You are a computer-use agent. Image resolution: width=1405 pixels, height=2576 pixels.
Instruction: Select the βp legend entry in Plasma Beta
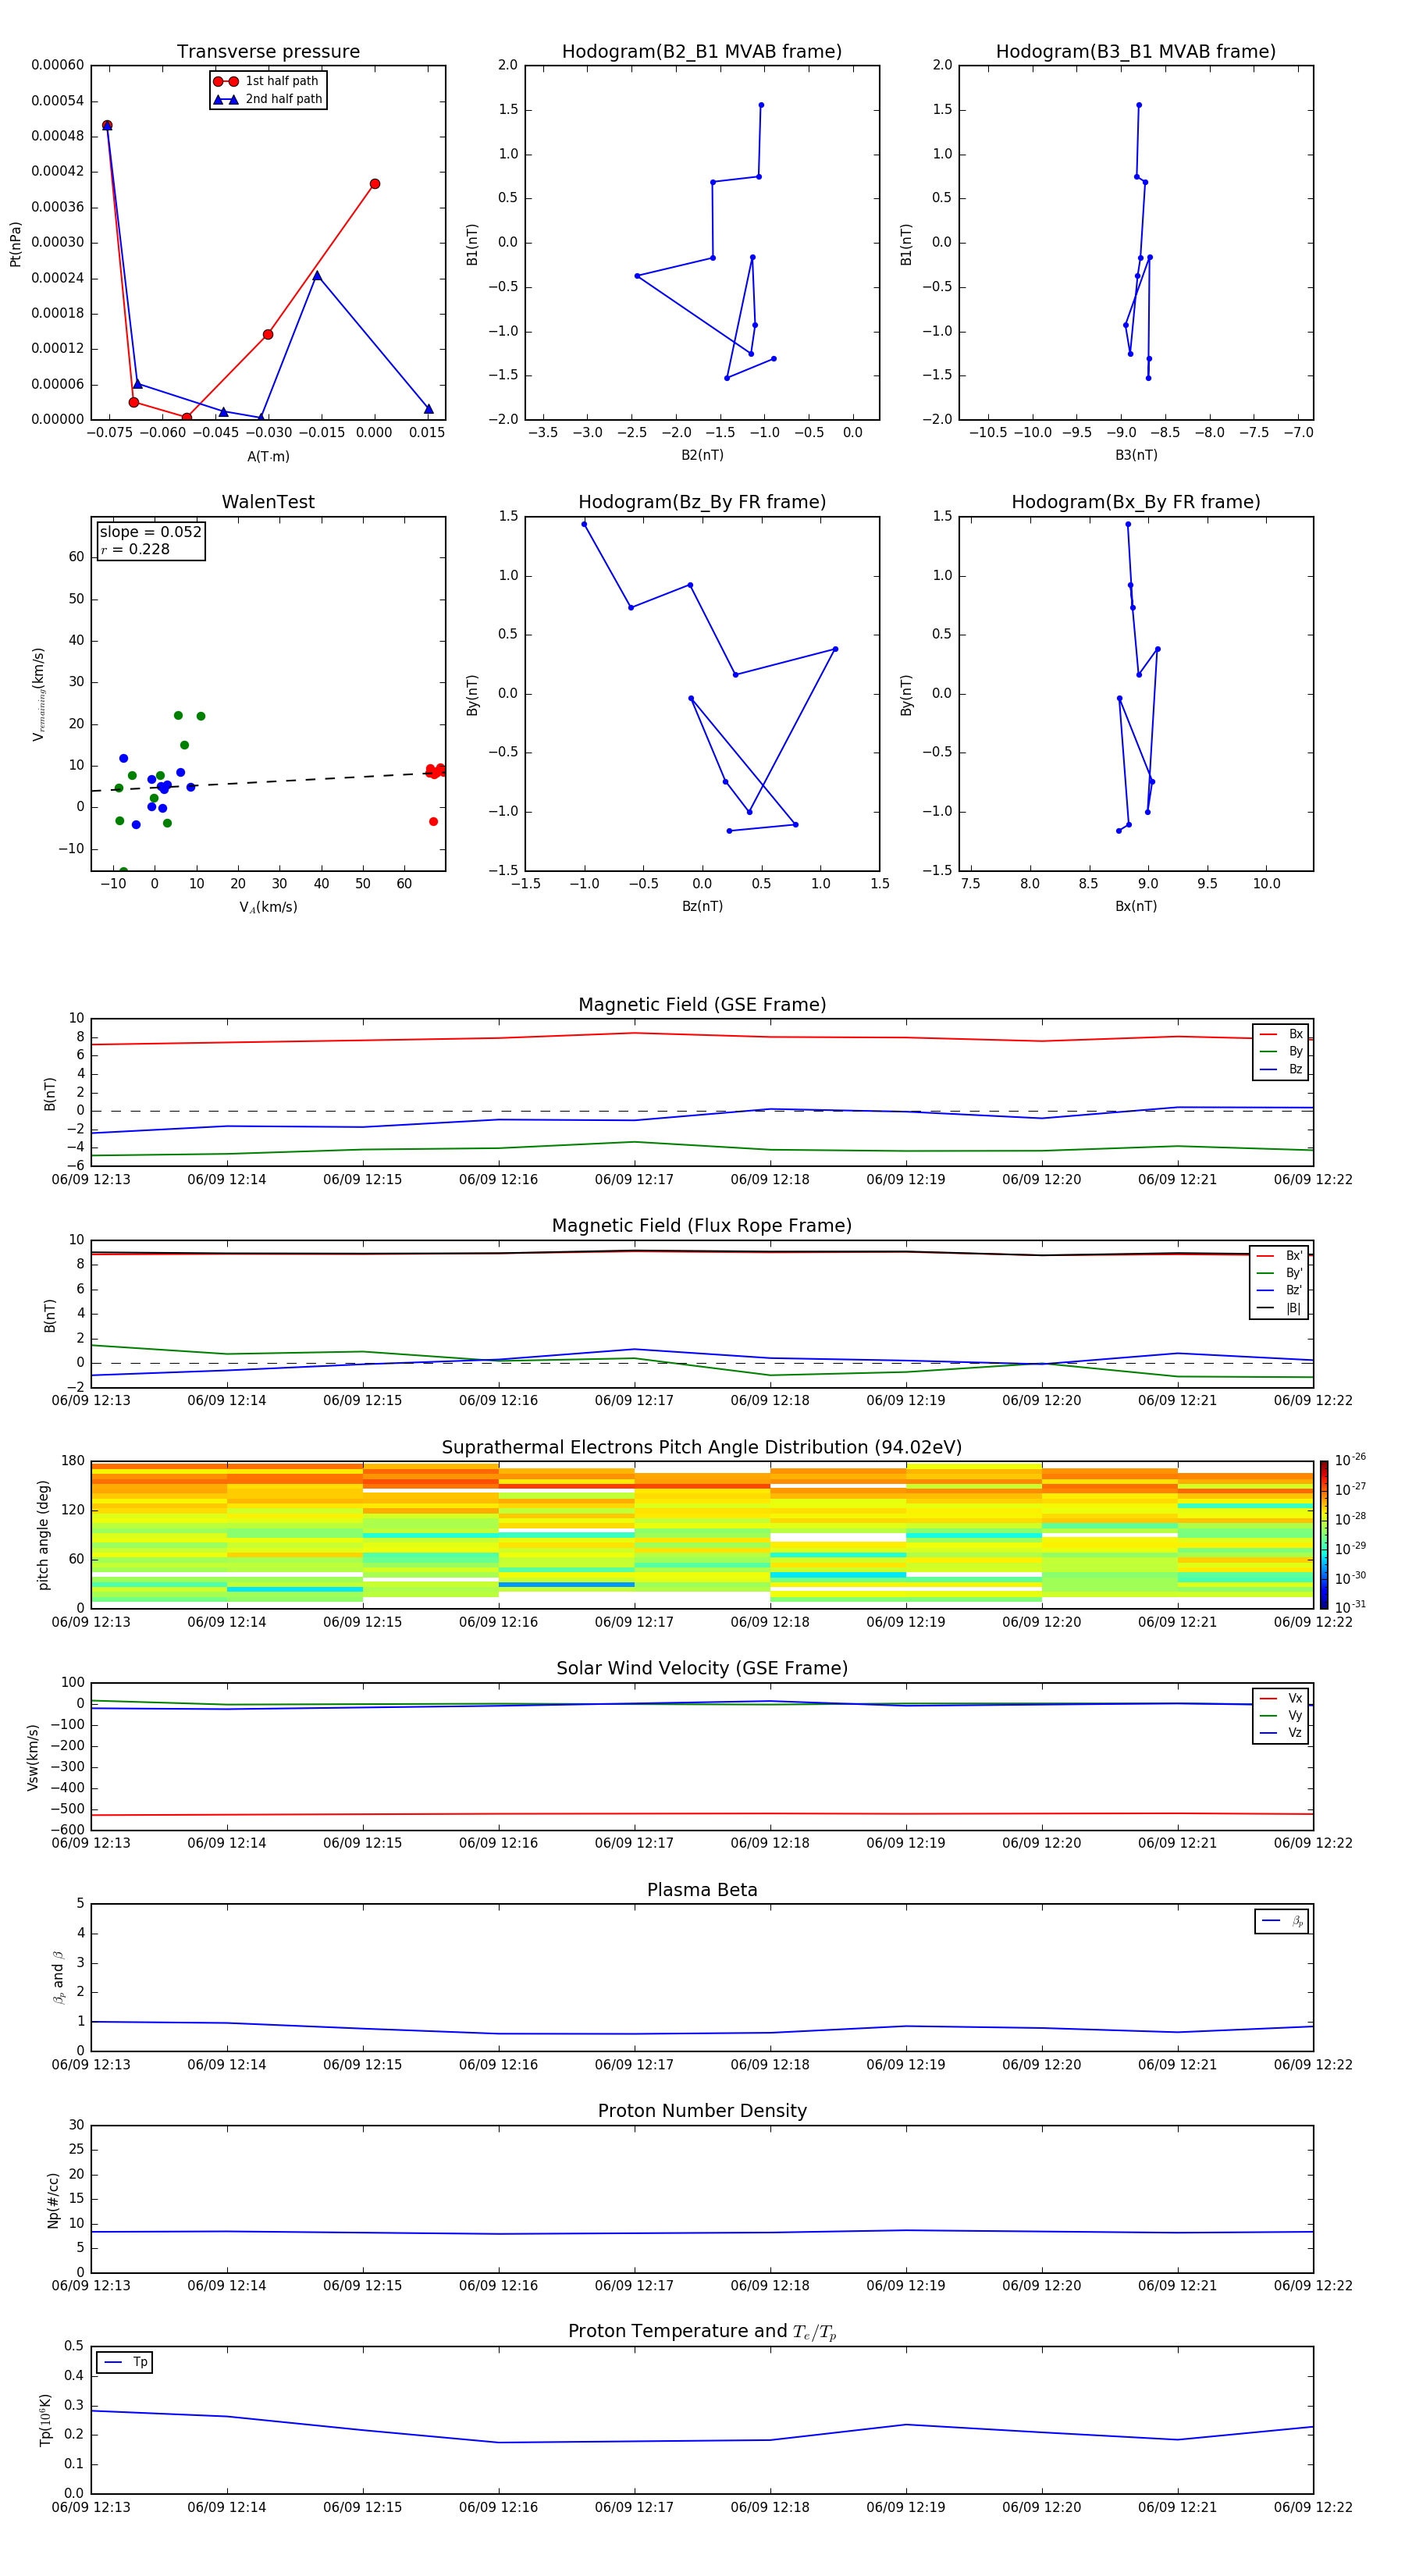(1282, 1921)
